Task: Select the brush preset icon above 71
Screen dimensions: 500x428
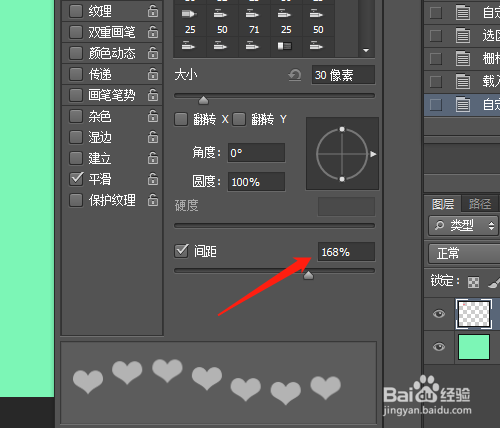Action: (x=252, y=14)
